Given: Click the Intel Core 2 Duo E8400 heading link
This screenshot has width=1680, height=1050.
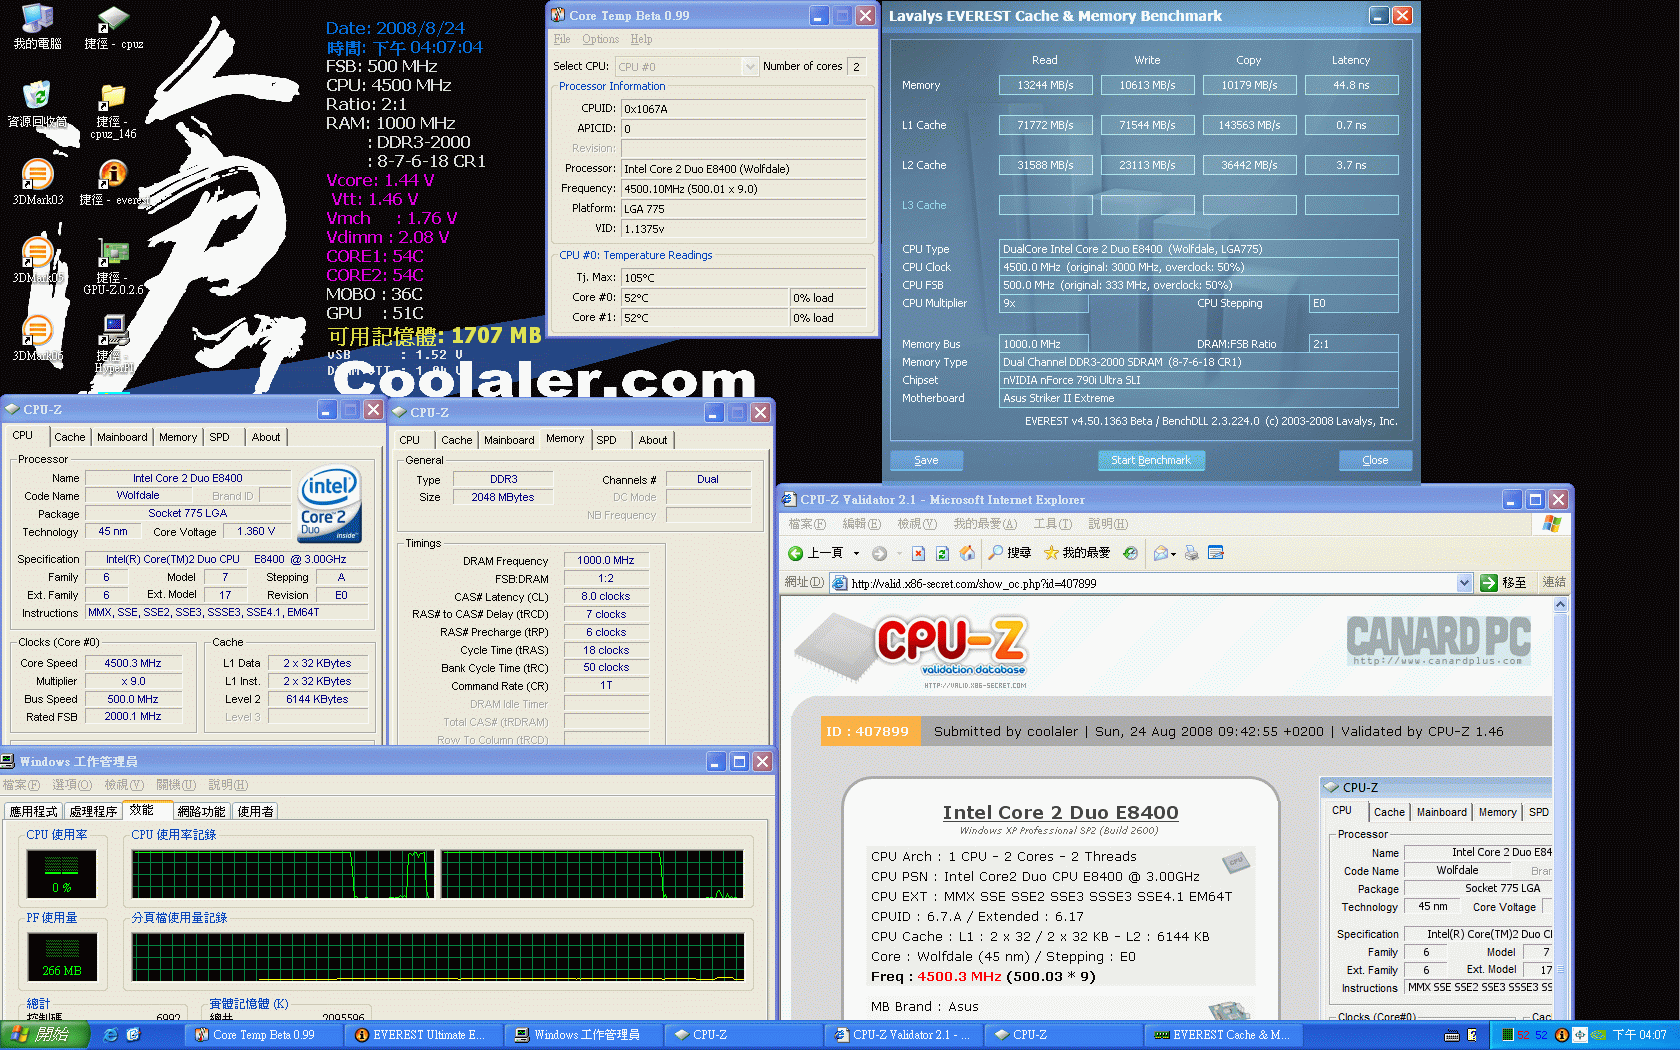Looking at the screenshot, I should coord(1060,812).
